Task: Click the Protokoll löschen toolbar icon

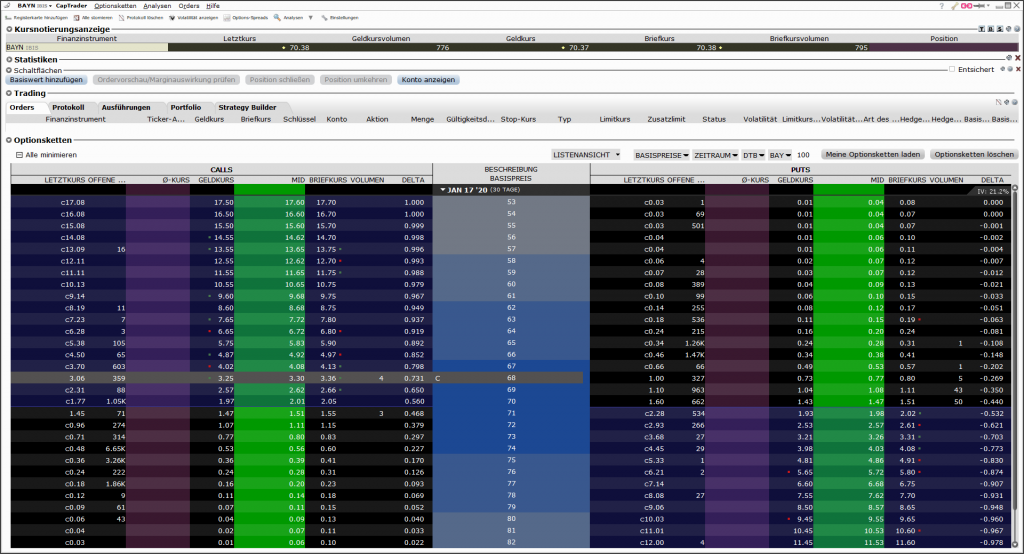Action: tap(121, 18)
